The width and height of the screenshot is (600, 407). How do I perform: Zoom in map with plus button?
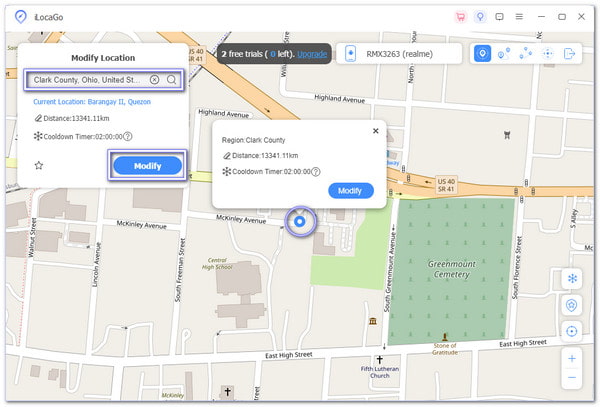[x=572, y=359]
